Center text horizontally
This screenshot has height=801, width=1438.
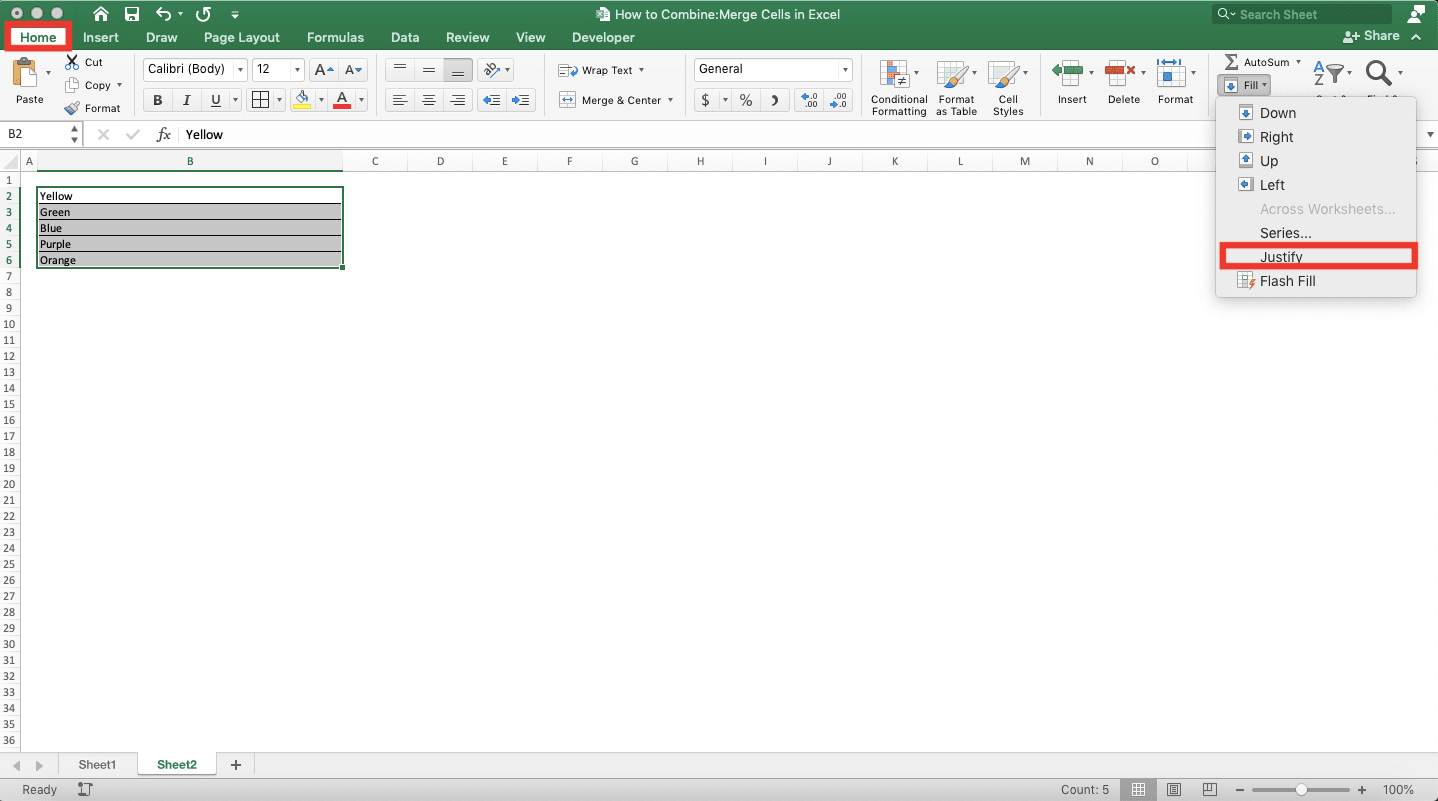pyautogui.click(x=429, y=100)
